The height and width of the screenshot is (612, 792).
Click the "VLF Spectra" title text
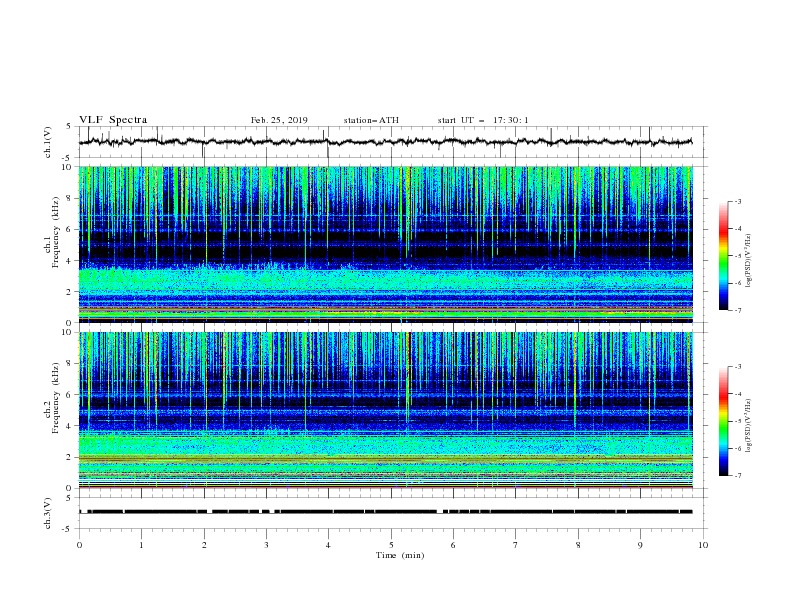[x=113, y=120]
